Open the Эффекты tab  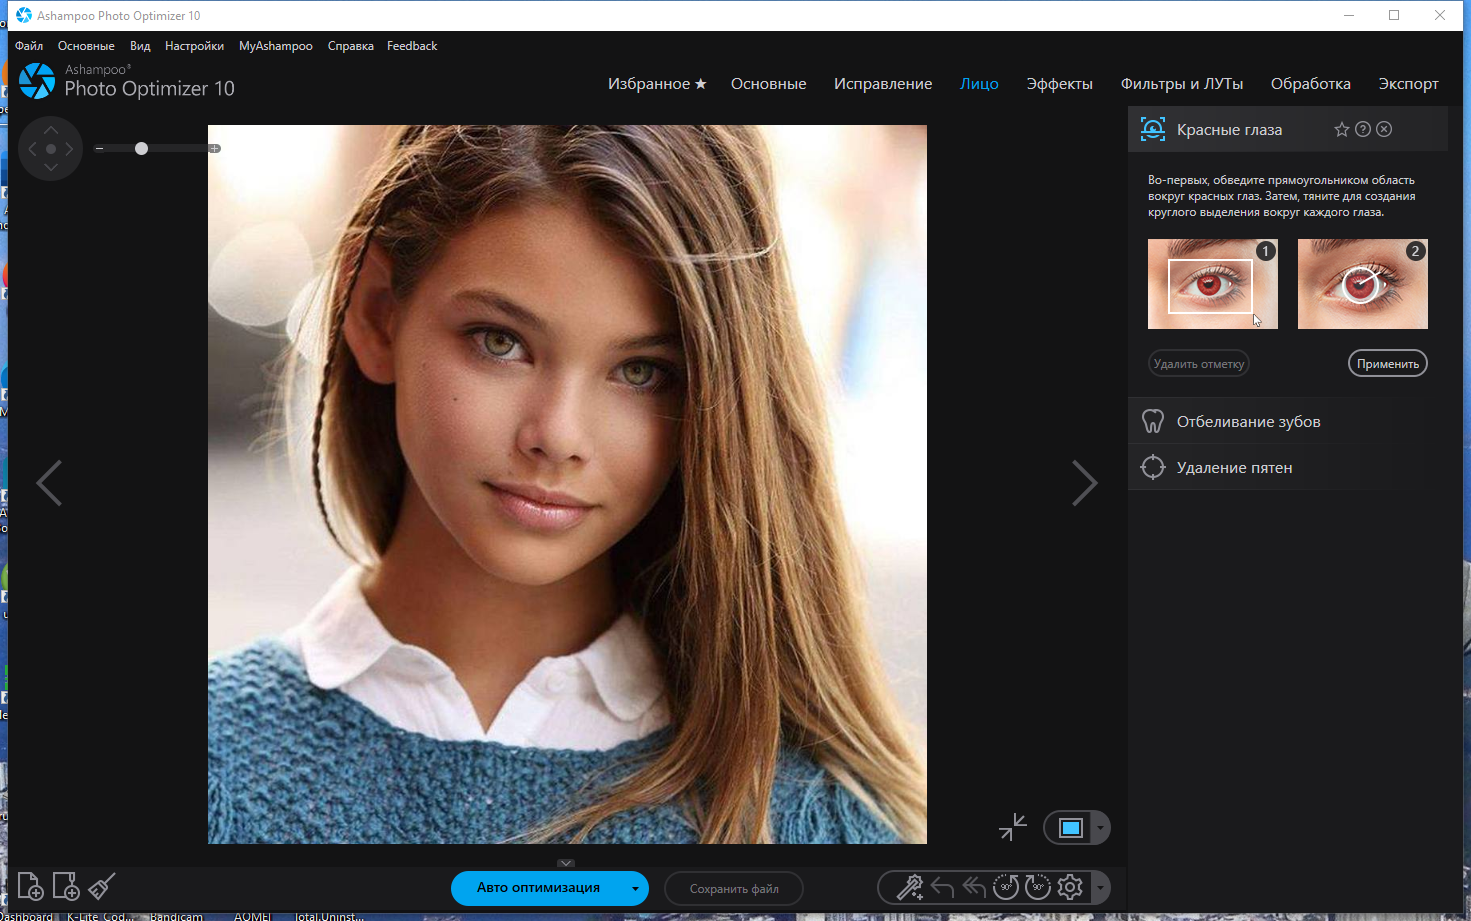click(1059, 84)
